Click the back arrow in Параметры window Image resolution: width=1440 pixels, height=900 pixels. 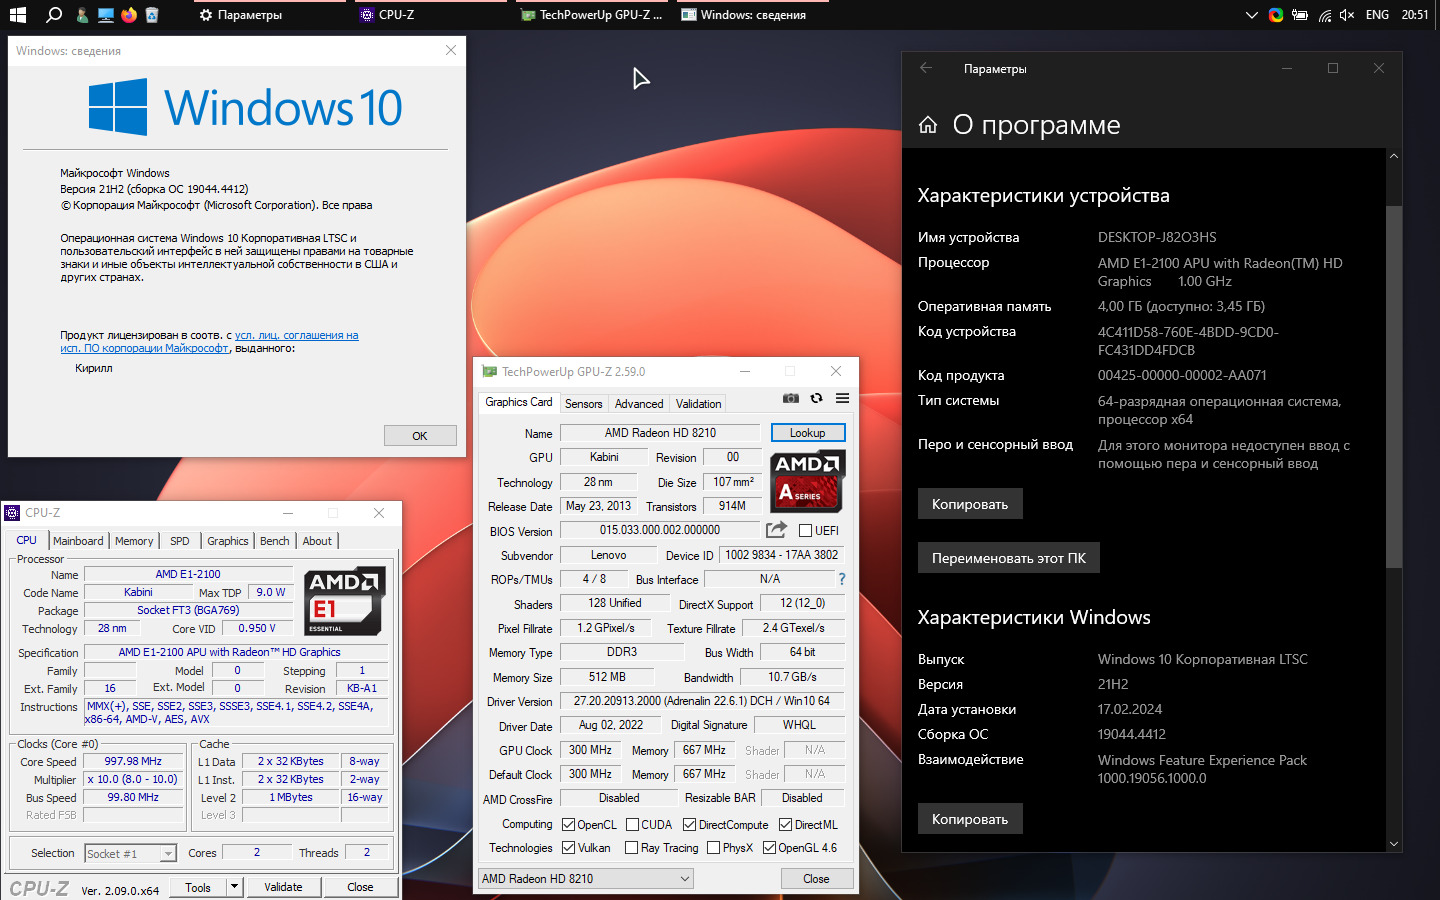tap(926, 68)
